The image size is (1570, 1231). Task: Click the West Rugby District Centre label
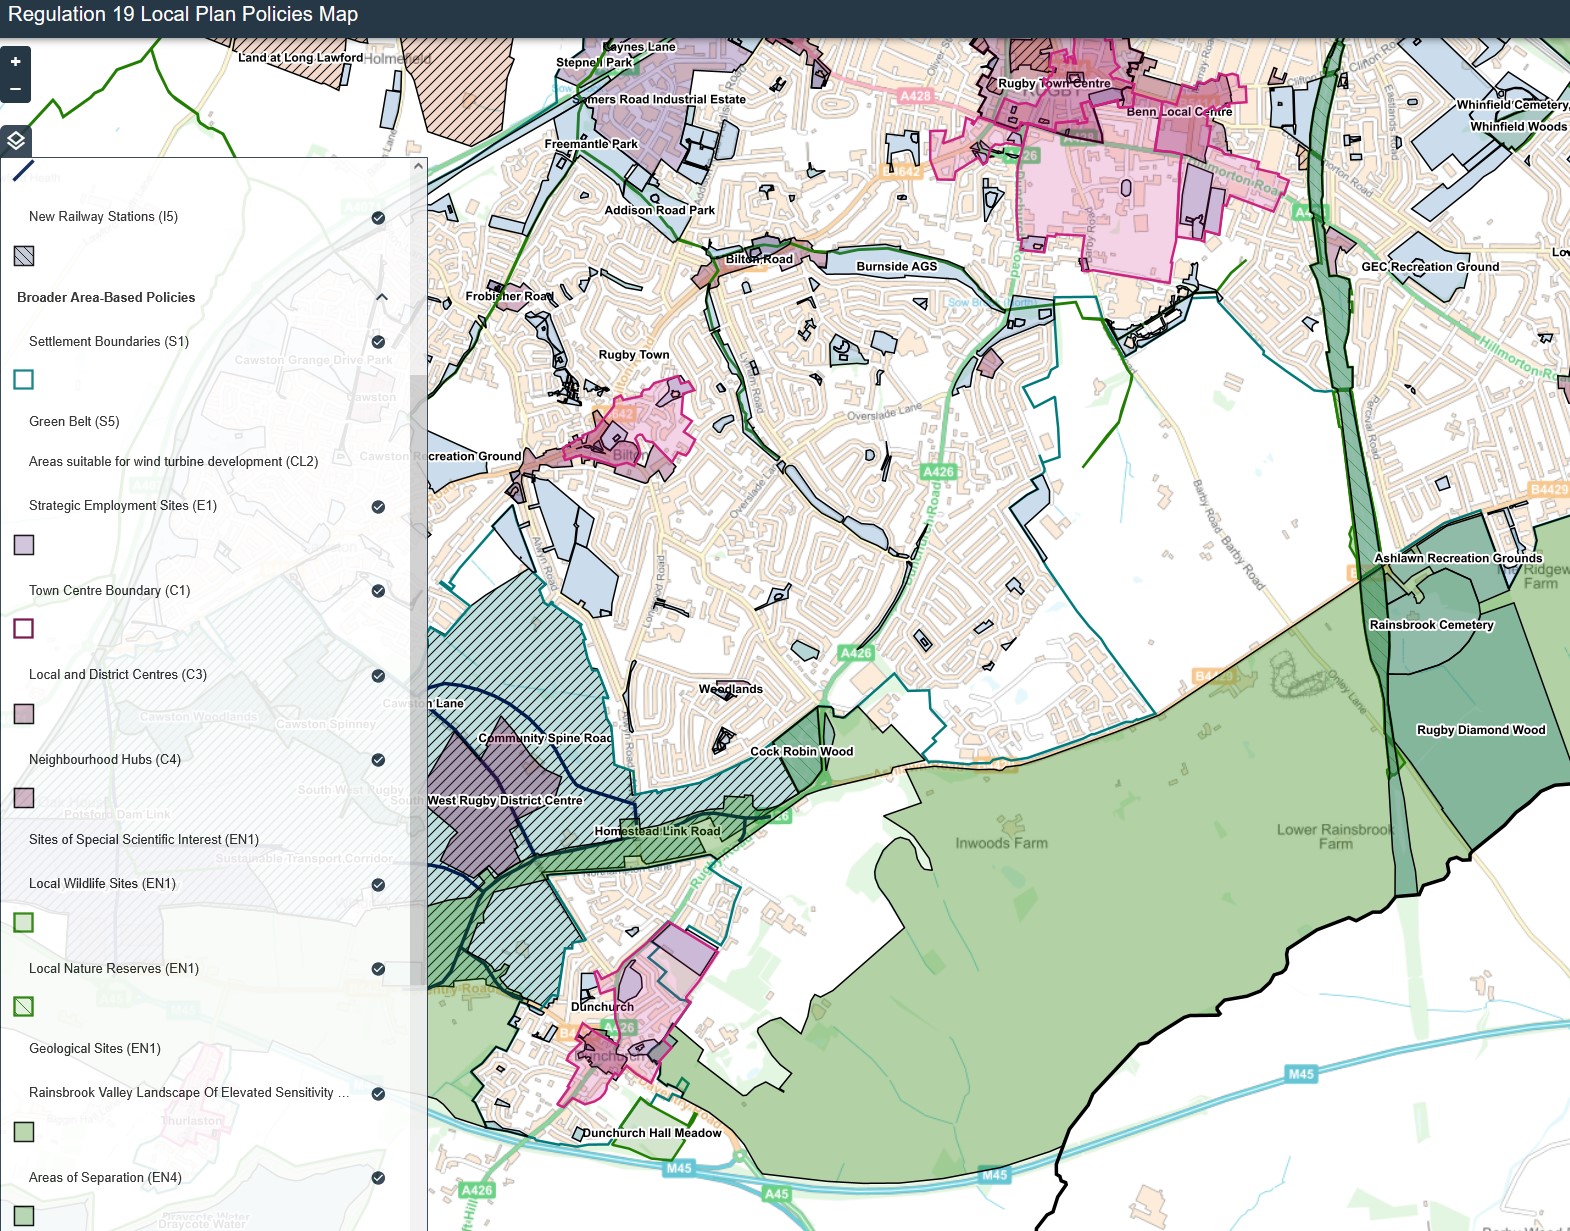pos(505,801)
